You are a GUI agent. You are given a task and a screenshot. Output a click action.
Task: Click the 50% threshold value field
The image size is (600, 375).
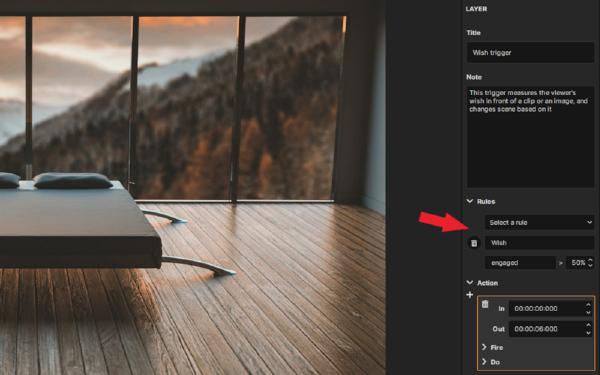pos(577,263)
